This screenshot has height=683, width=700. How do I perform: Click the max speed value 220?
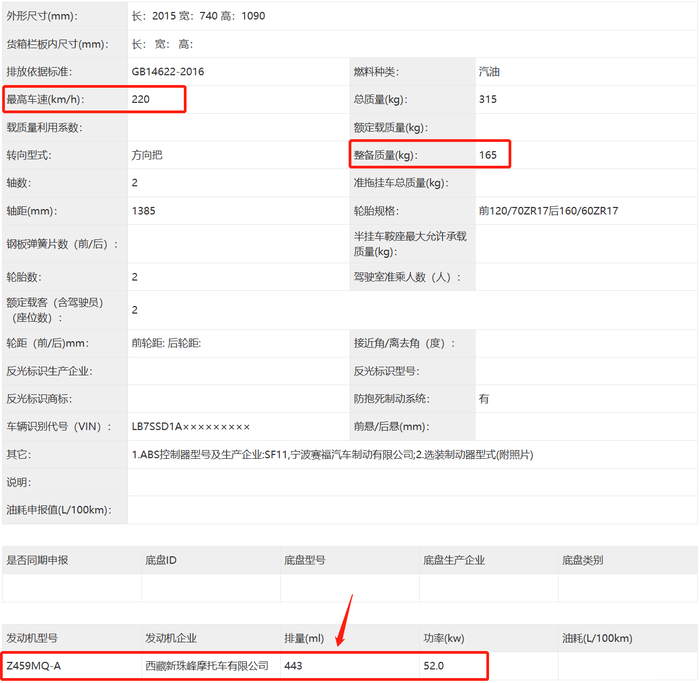[141, 99]
